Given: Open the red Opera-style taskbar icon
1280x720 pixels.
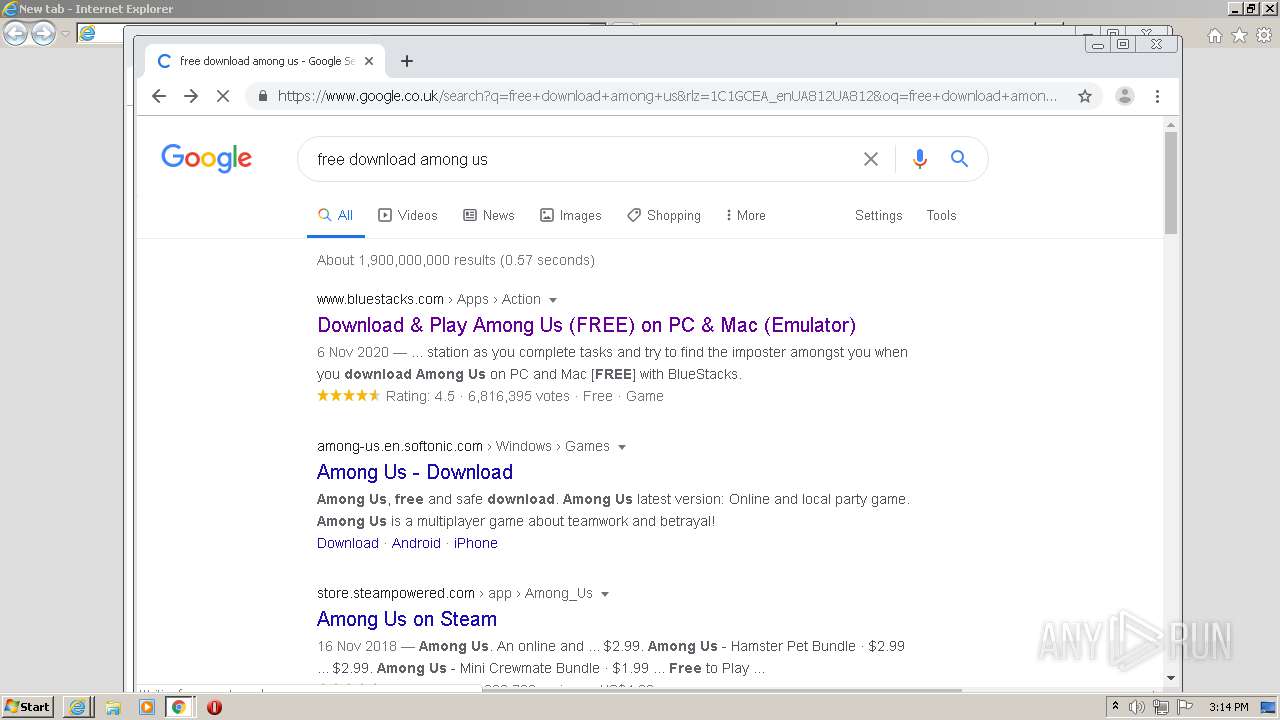Looking at the screenshot, I should click(214, 707).
